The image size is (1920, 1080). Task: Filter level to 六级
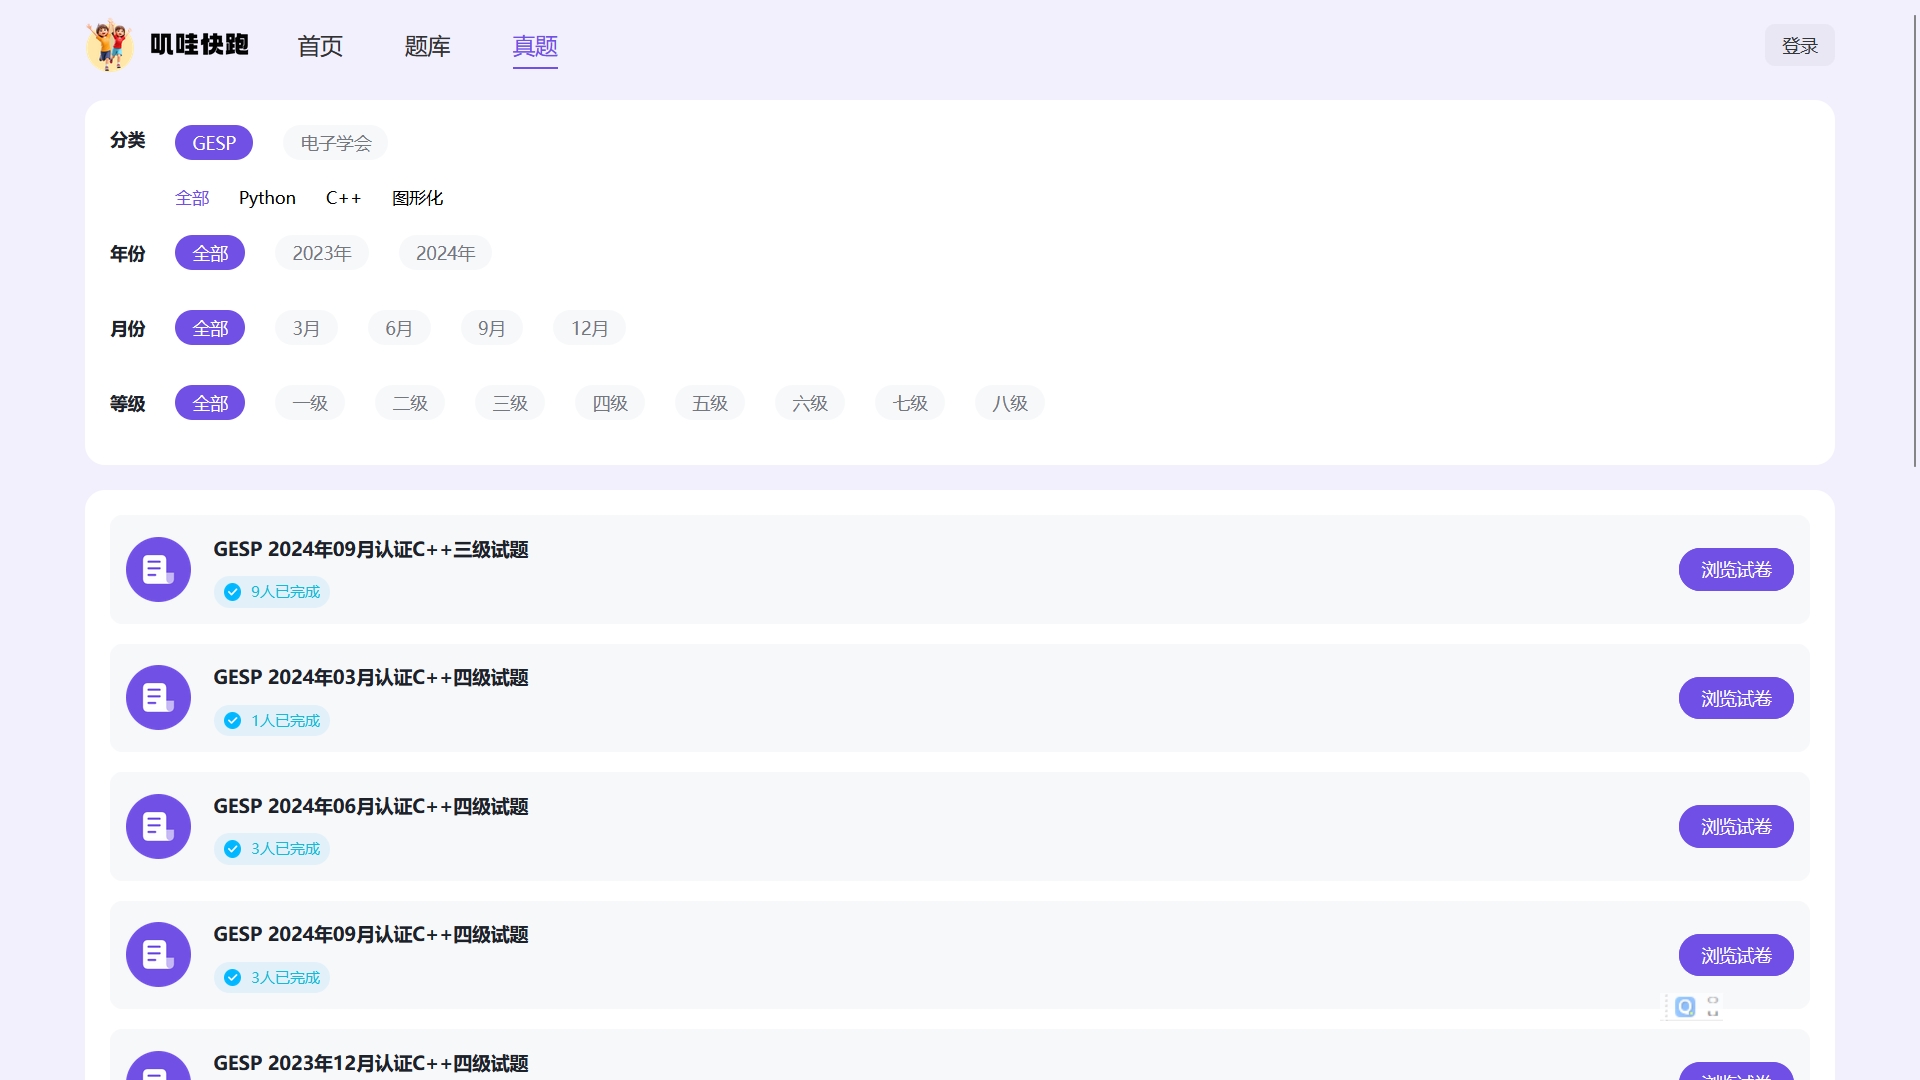(810, 403)
